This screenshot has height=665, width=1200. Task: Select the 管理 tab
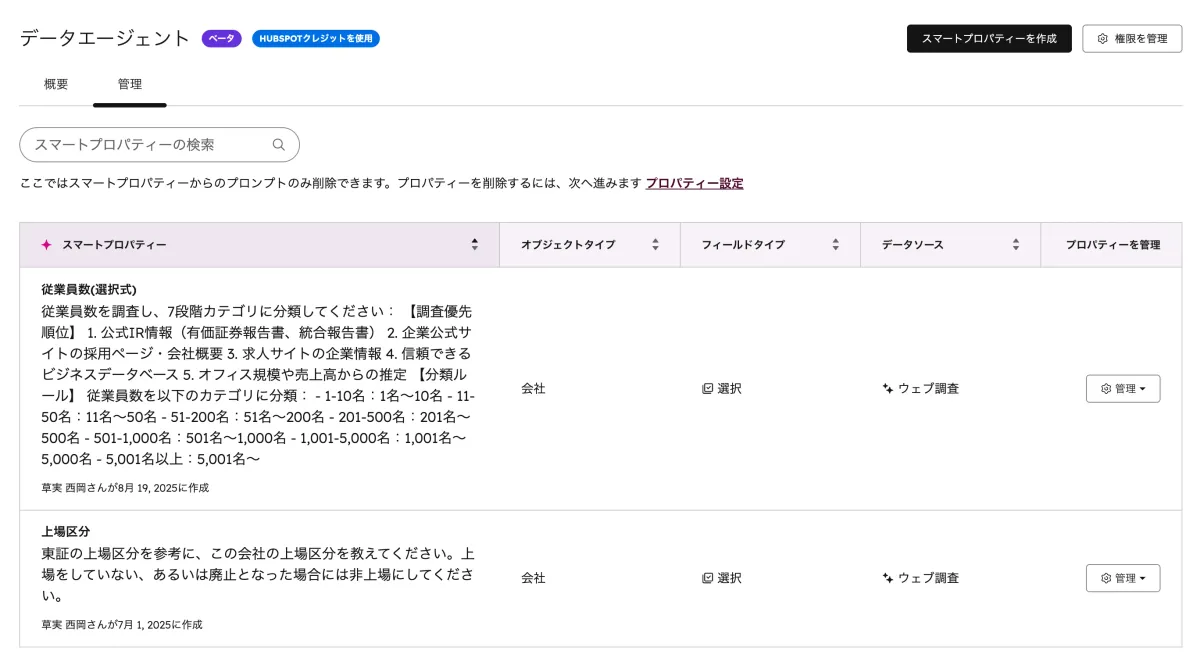[130, 85]
